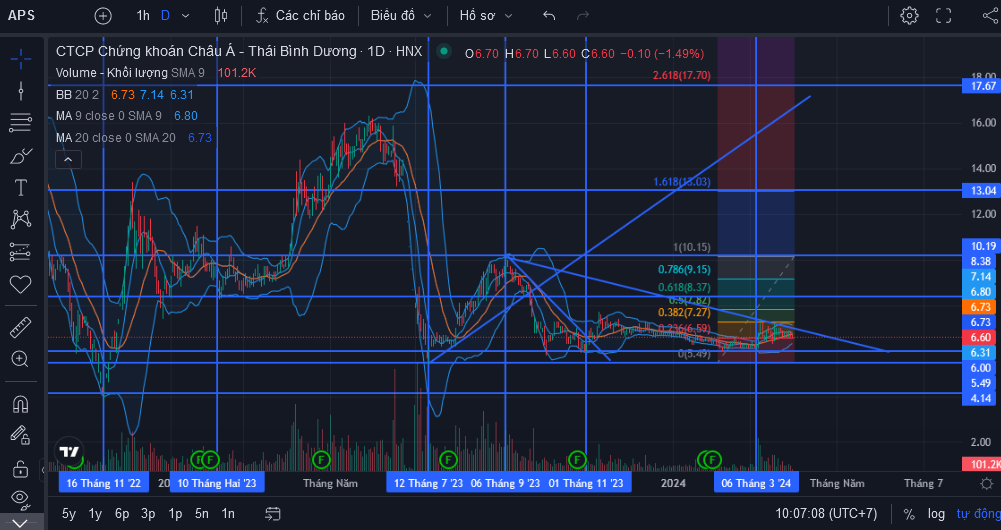Click the APS symbol search field
Image resolution: width=1001 pixels, height=530 pixels.
tap(22, 15)
